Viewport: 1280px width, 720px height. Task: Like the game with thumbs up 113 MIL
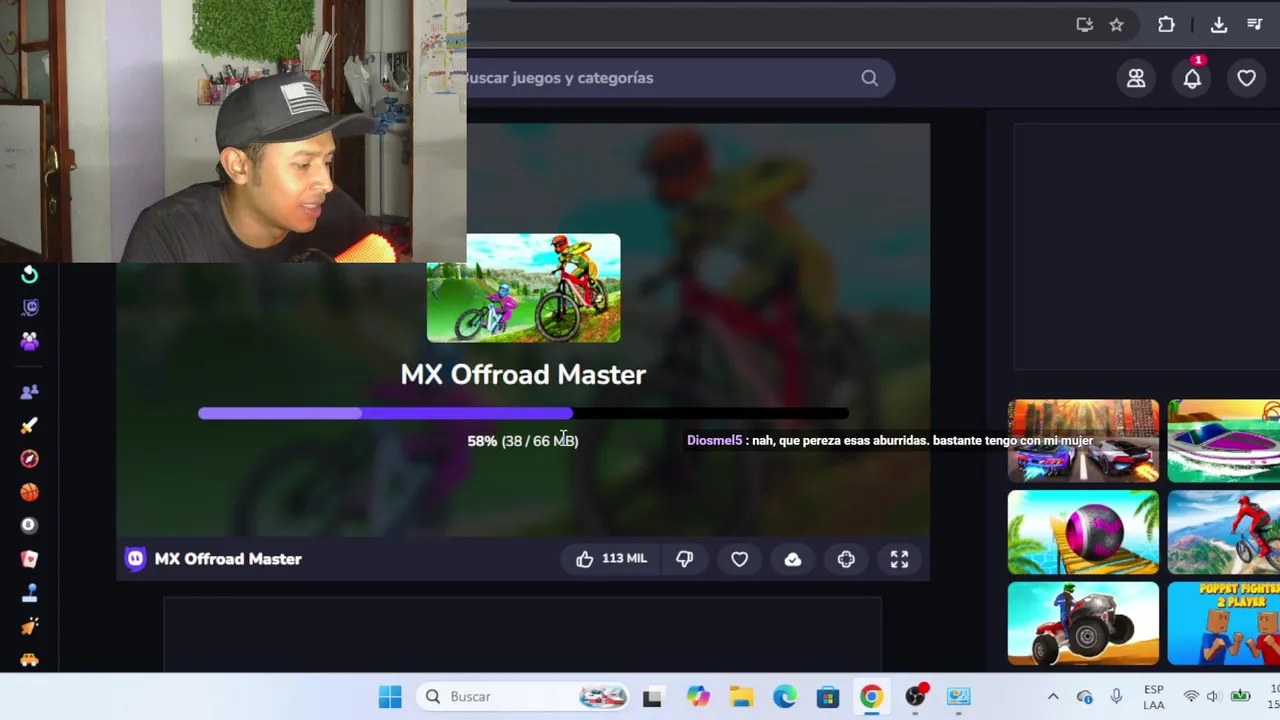click(611, 559)
